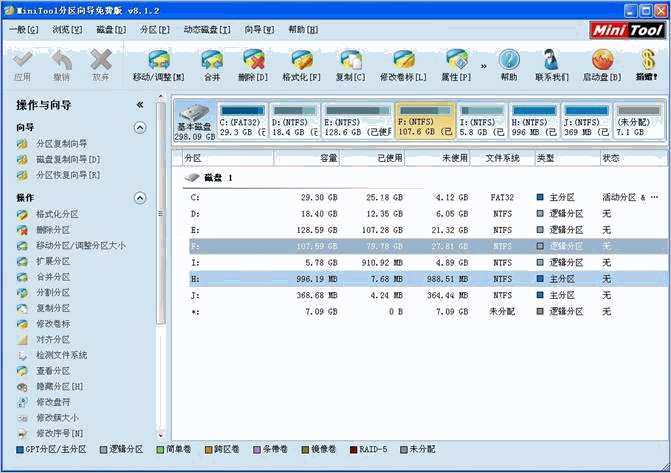Open the Help (帮助) question mark icon
The height and width of the screenshot is (473, 671).
click(x=509, y=60)
